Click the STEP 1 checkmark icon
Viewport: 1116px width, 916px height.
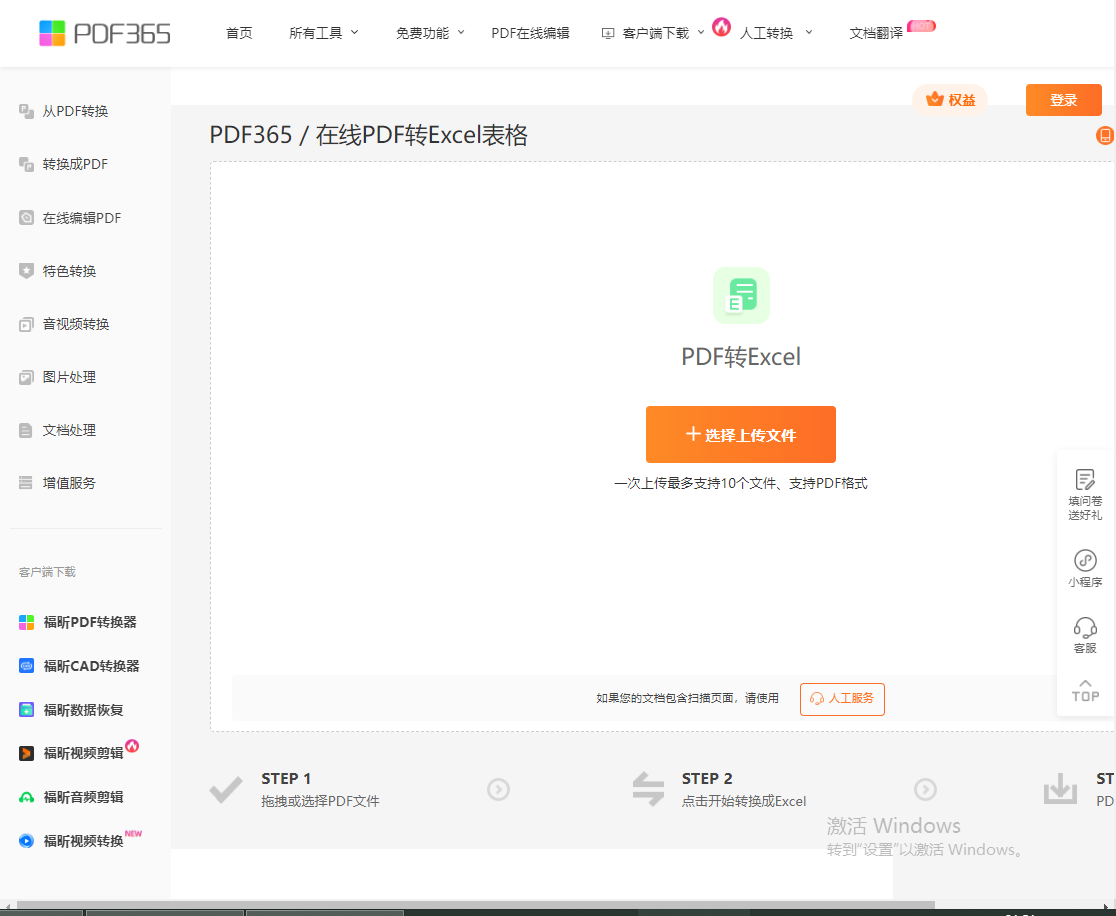(226, 790)
